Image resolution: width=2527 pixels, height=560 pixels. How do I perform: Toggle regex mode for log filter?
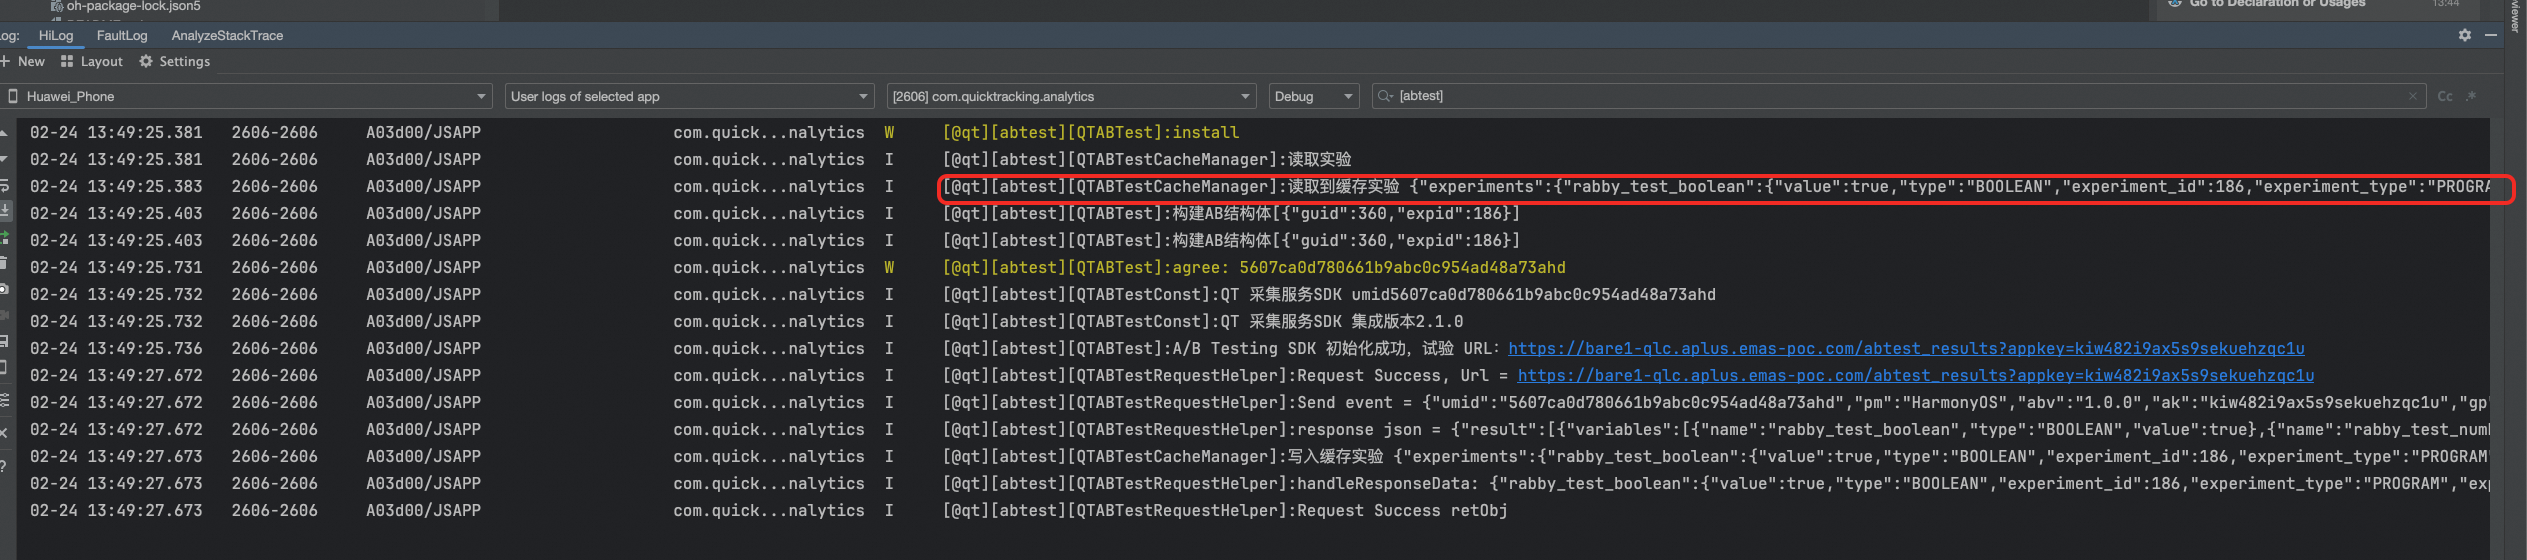pyautogui.click(x=2471, y=96)
